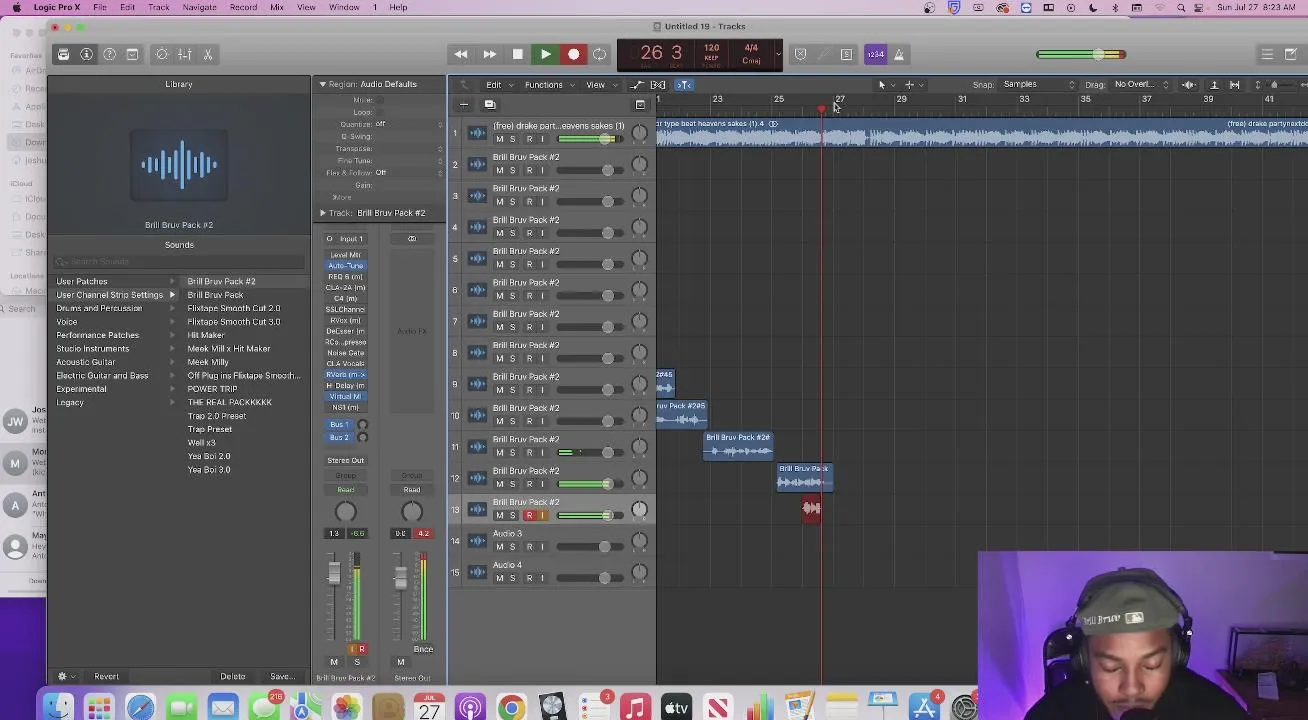The width and height of the screenshot is (1308, 720).
Task: Adjust the master output volume slider
Action: (x=1082, y=54)
